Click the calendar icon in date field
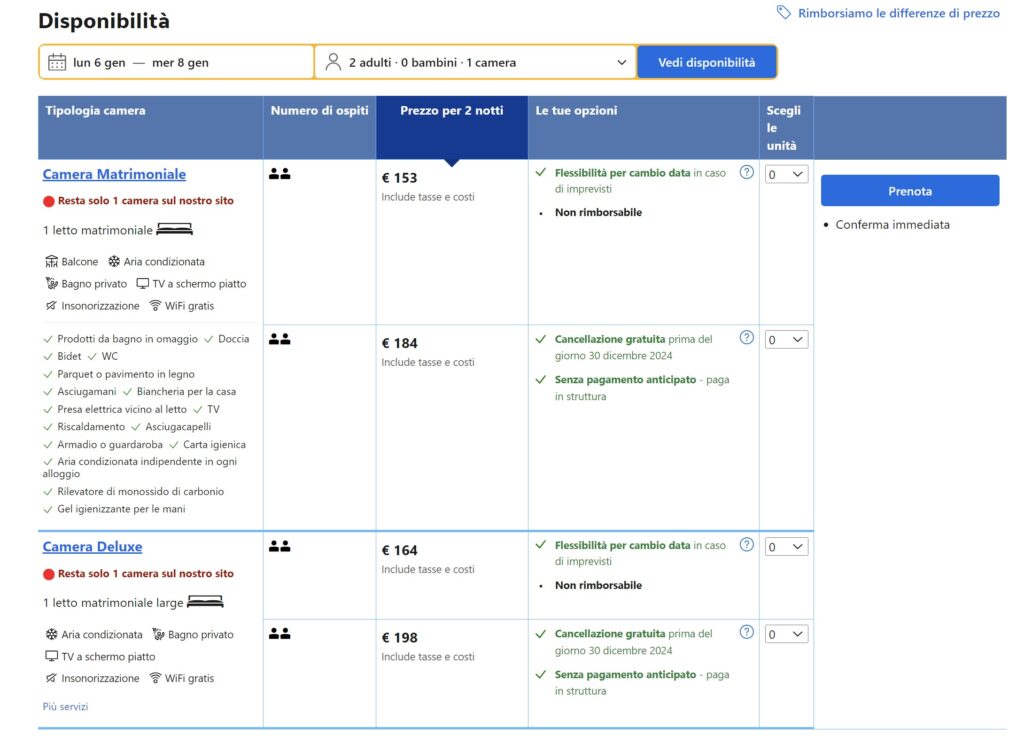Screen dimensions: 1024x736 point(57,62)
